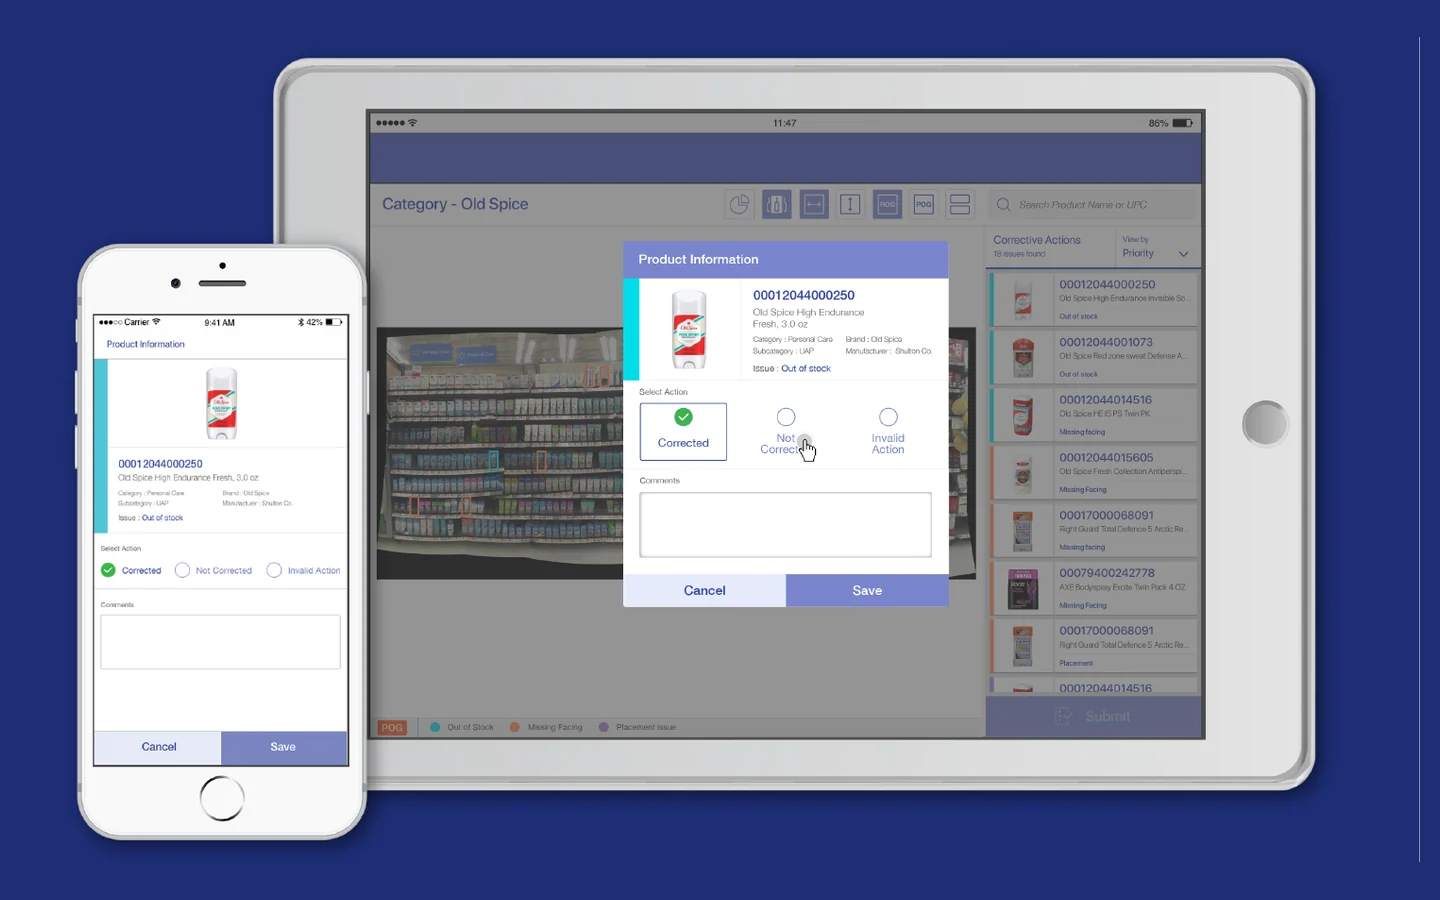This screenshot has height=900, width=1440.
Task: Open the pie chart view on tablet toolbar
Action: point(739,205)
